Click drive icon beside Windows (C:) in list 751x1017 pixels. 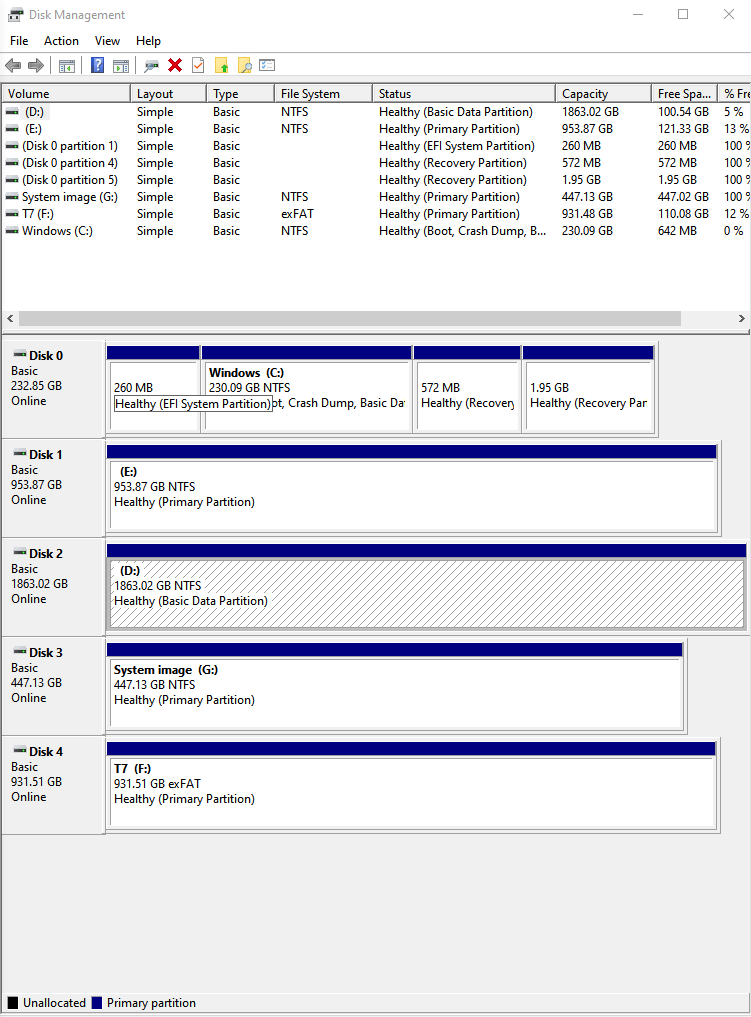click(12, 231)
